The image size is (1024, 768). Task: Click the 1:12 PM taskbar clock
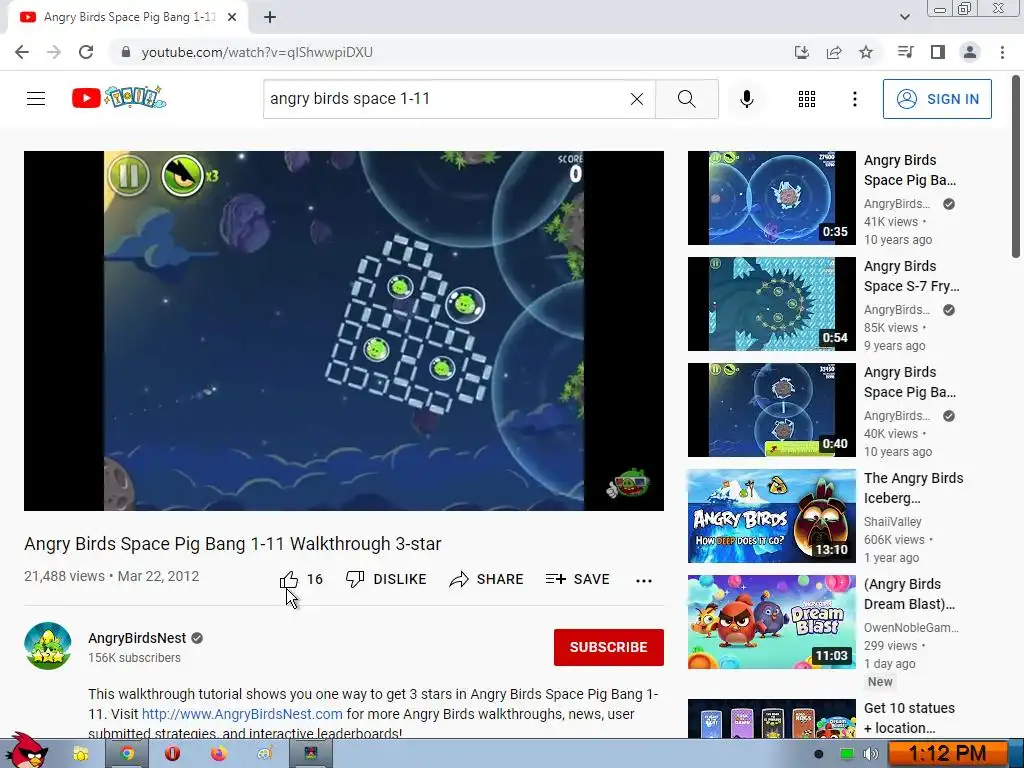948,754
